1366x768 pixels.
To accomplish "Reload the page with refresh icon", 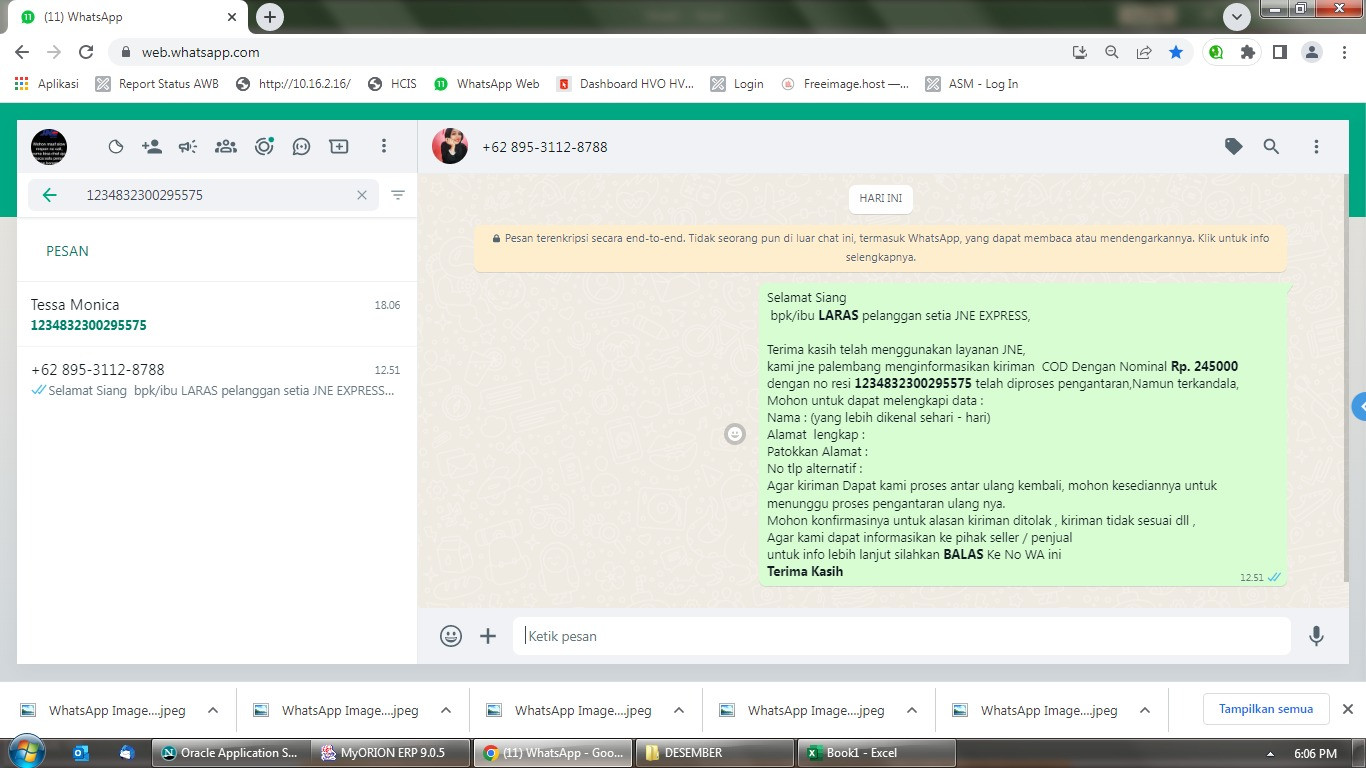I will coord(86,52).
